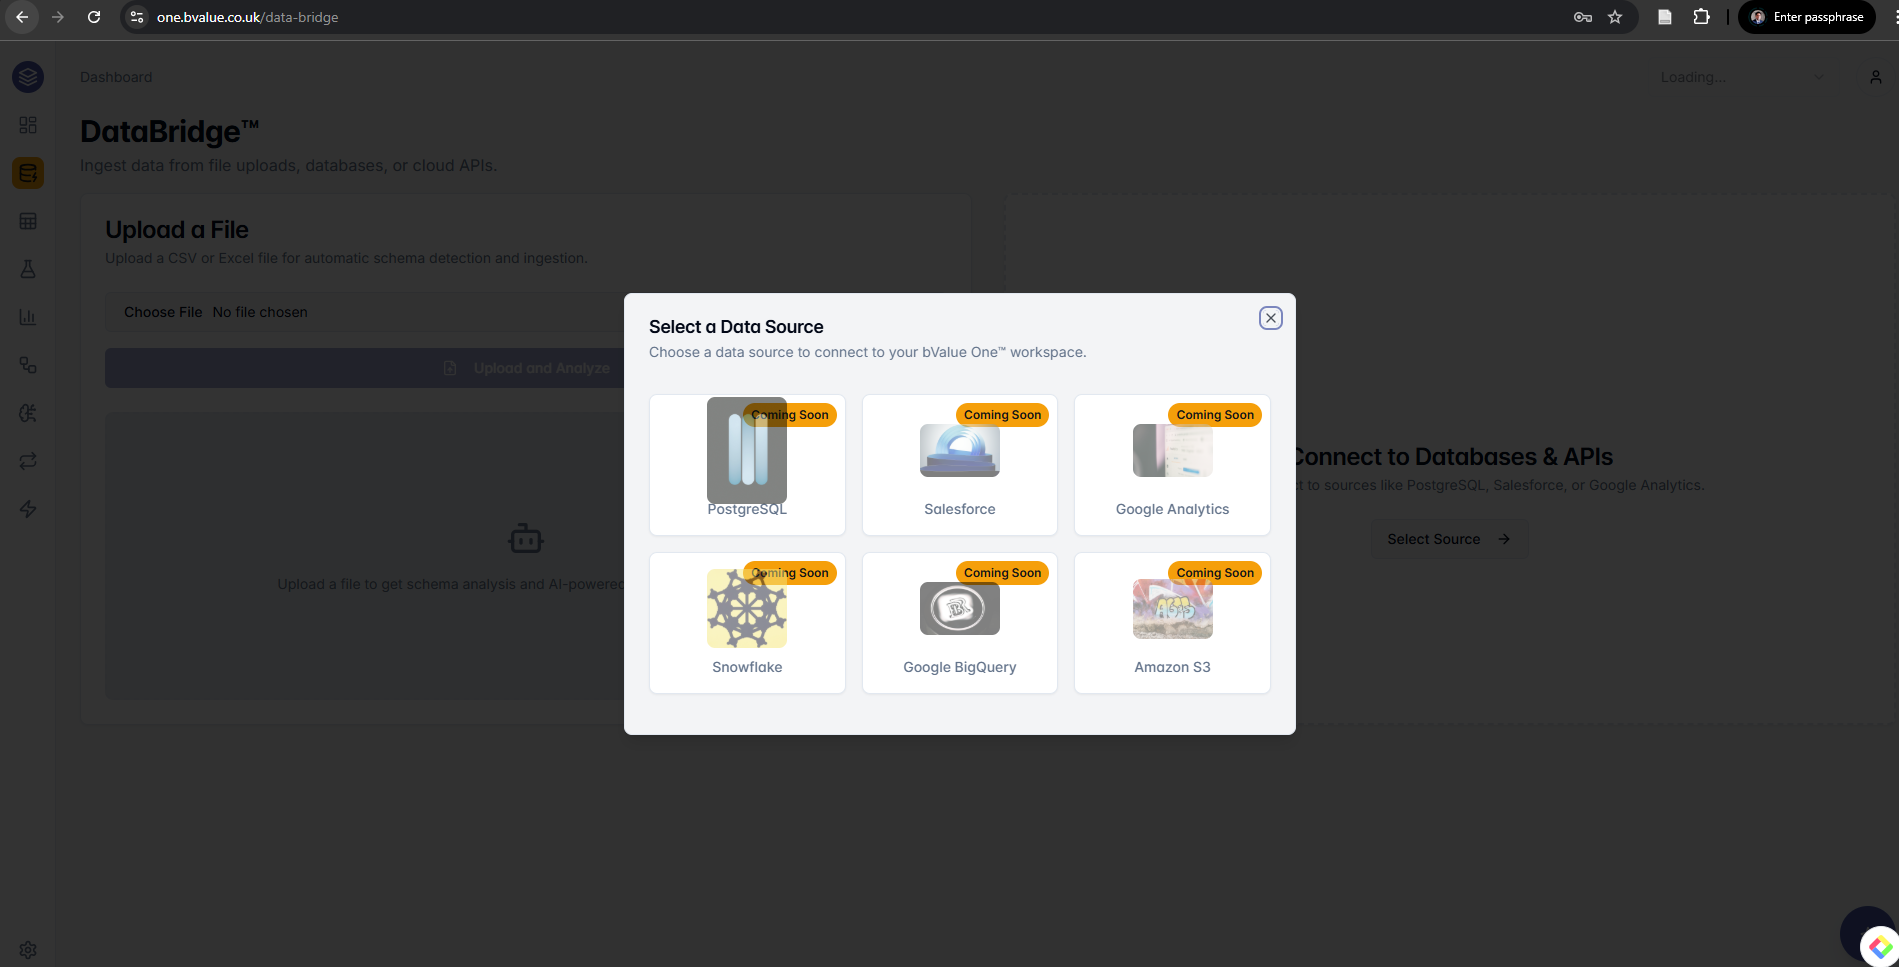The image size is (1899, 967).
Task: Click Choose File to pick a file
Action: tap(162, 311)
